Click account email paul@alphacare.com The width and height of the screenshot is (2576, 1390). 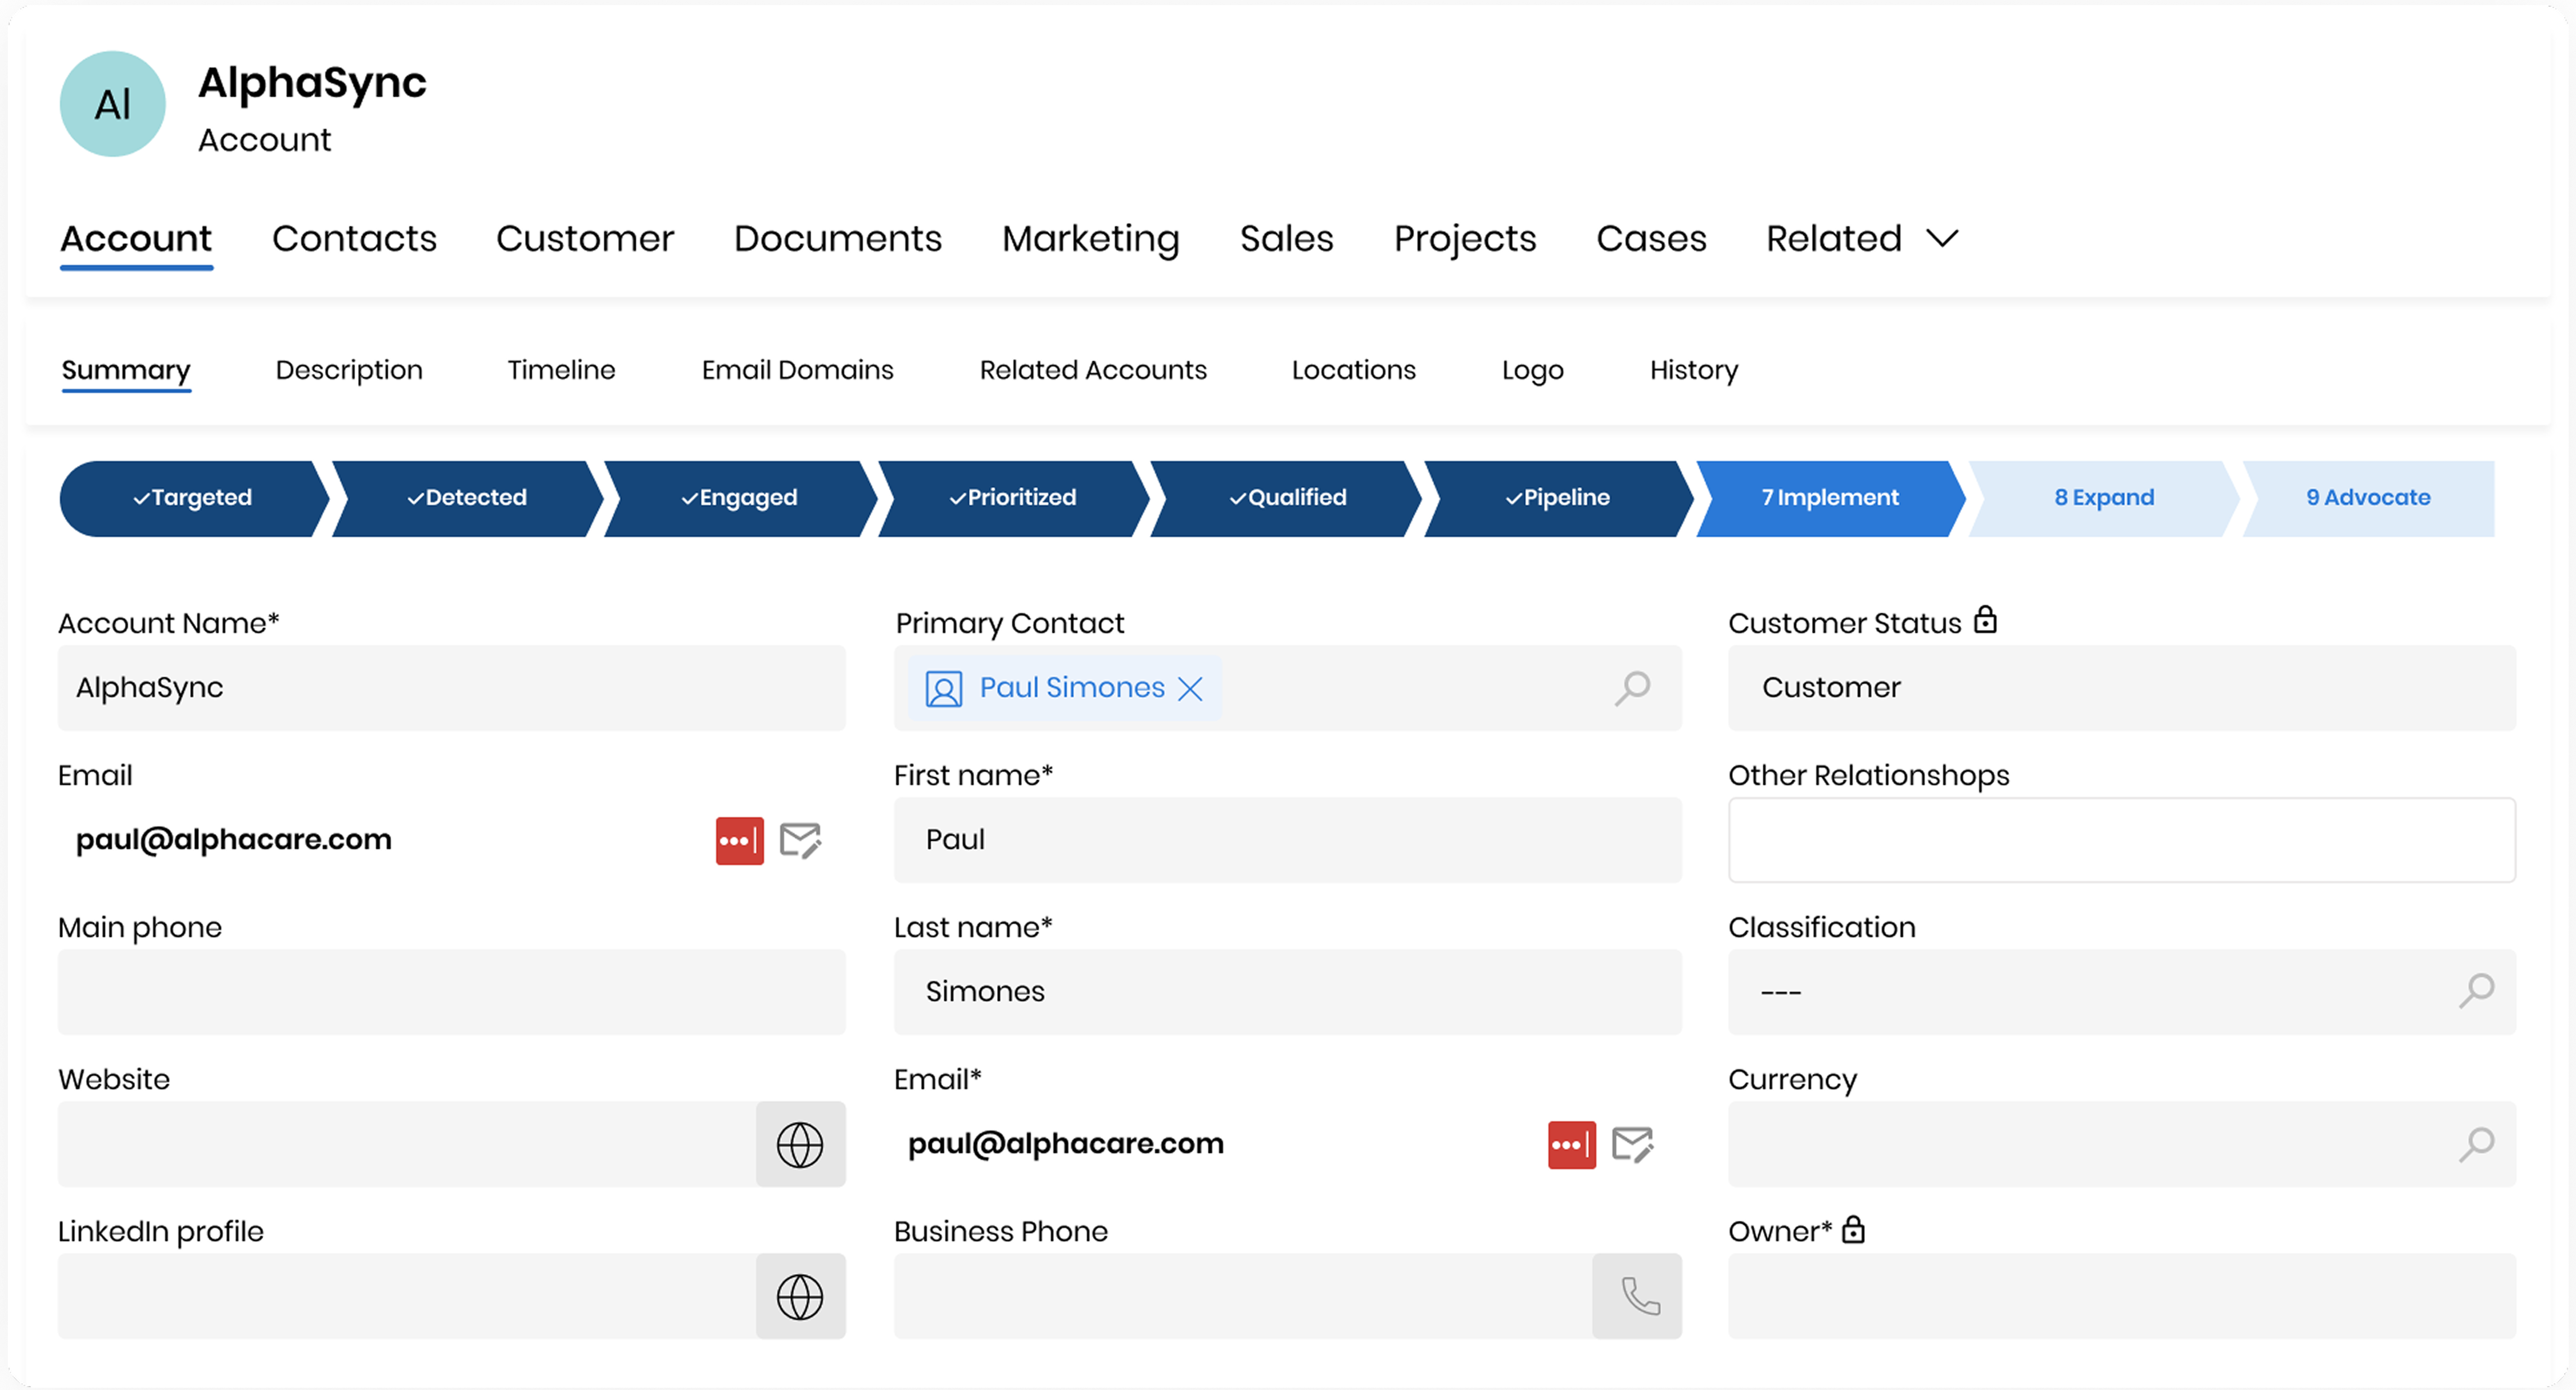[x=234, y=840]
